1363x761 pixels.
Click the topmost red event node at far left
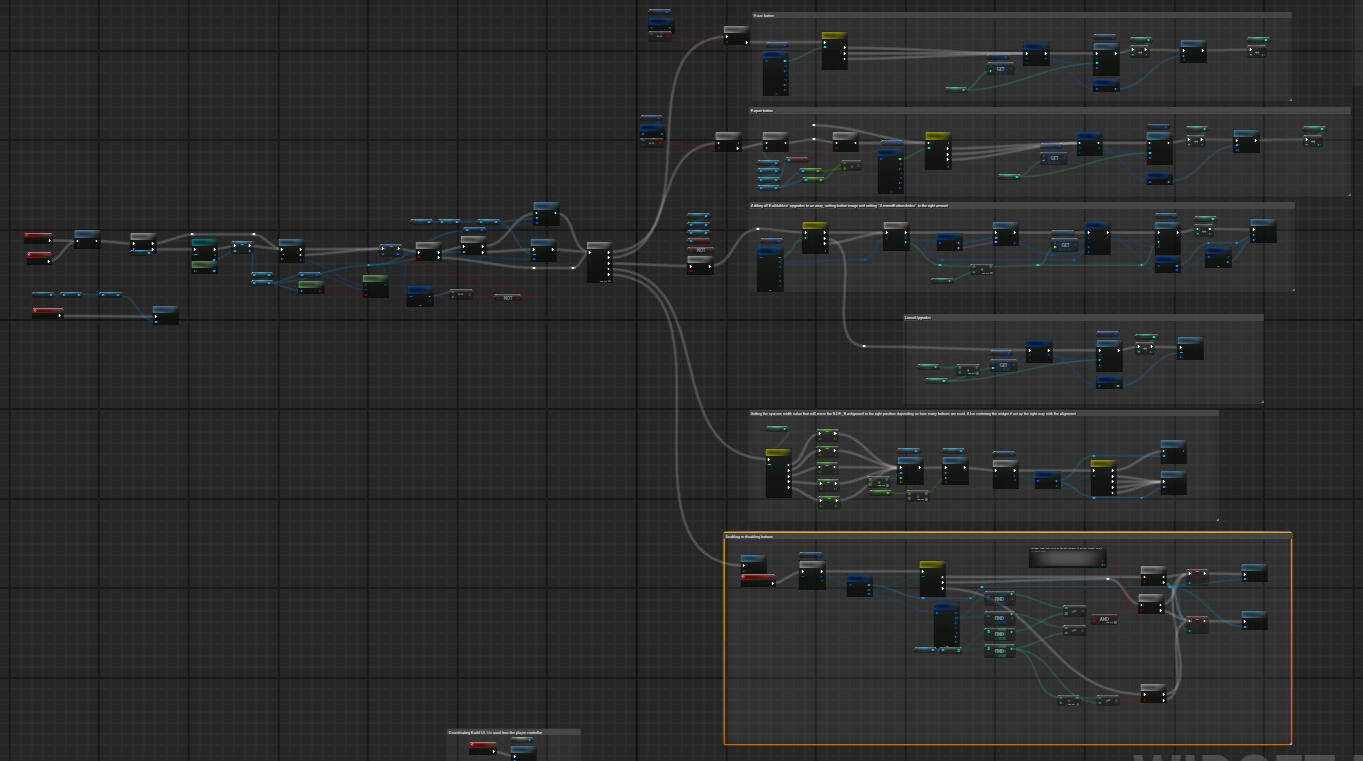[38, 237]
